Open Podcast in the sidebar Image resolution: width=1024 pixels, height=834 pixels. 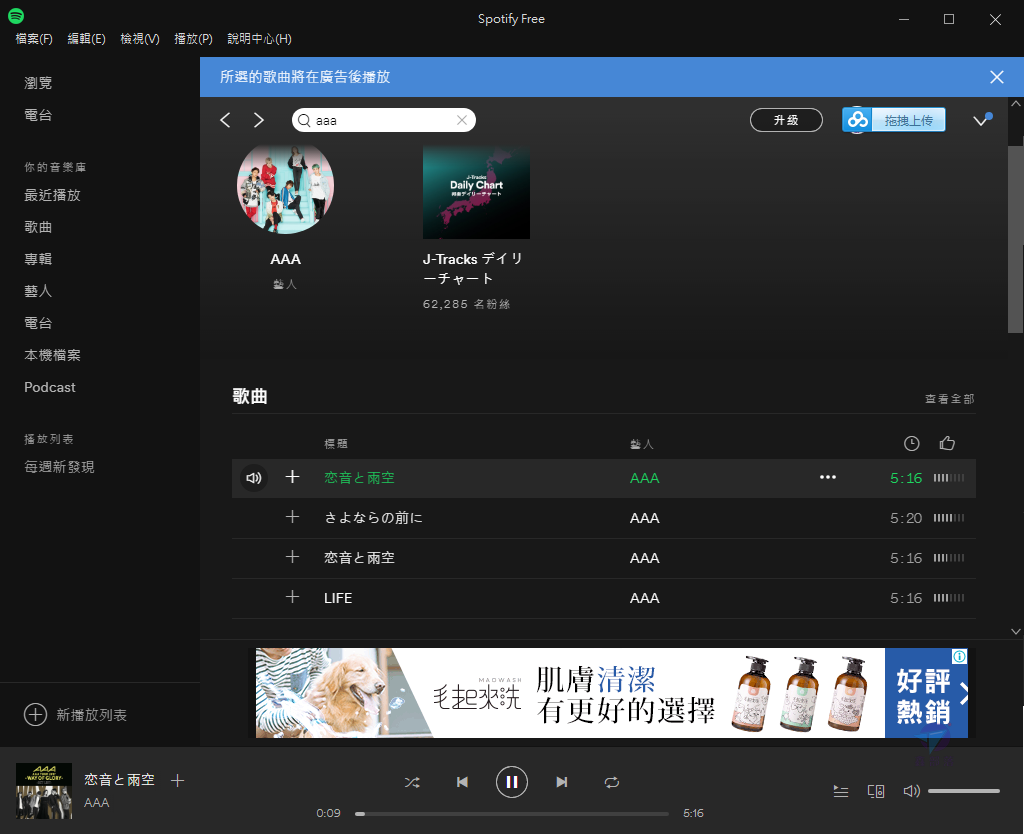click(50, 387)
